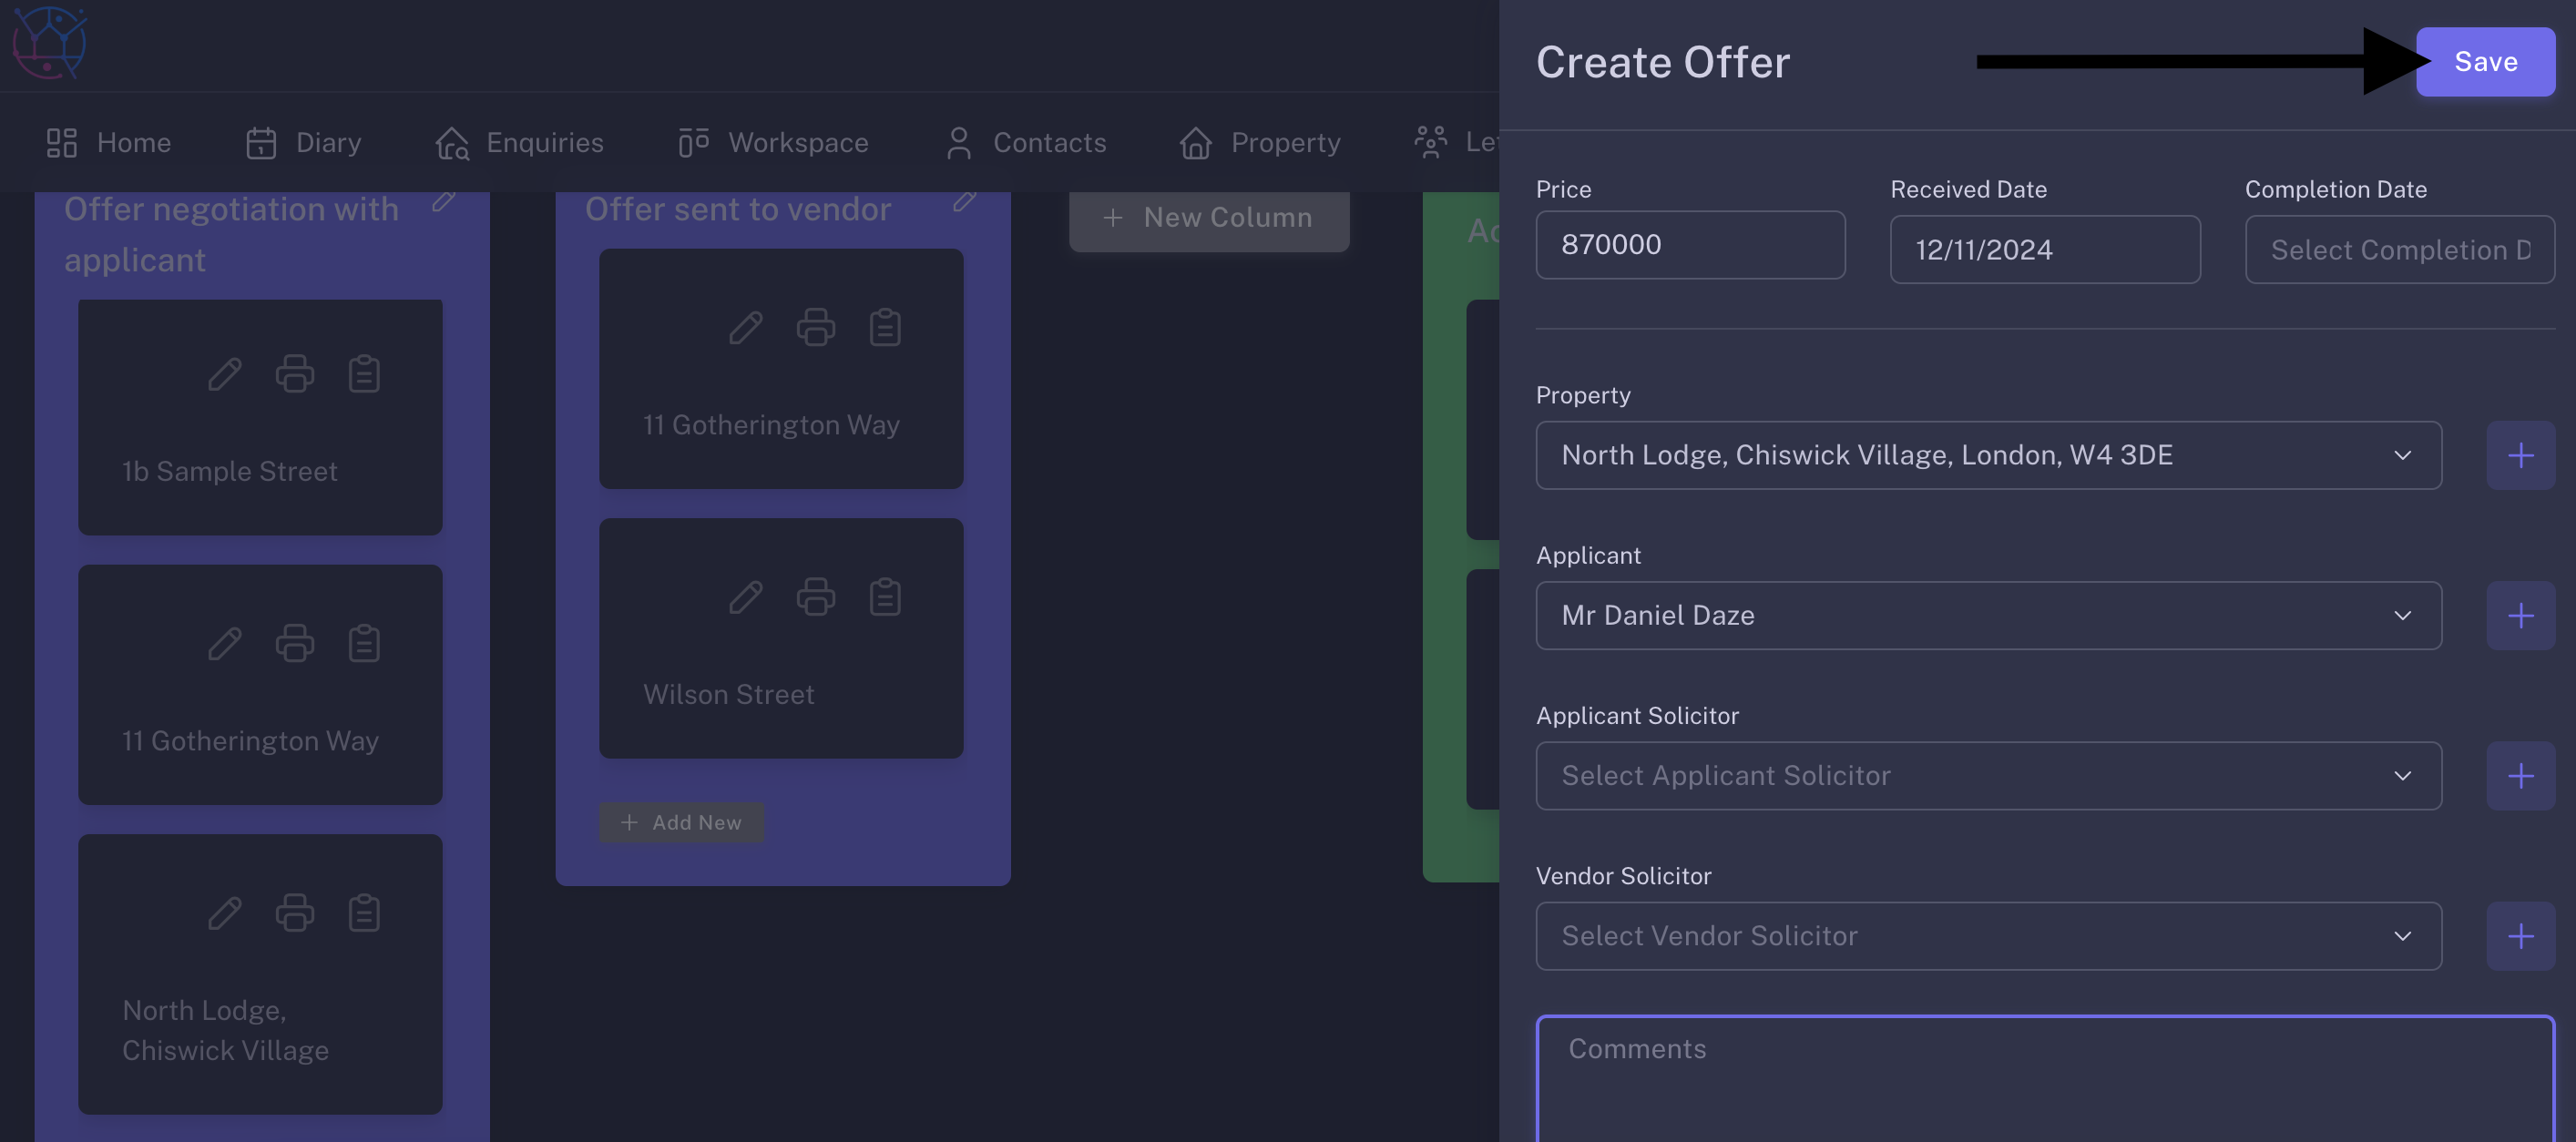Screen dimensions: 2576x1142
Task: Click the plus icon next to Applicant Solicitor
Action: pos(2520,776)
